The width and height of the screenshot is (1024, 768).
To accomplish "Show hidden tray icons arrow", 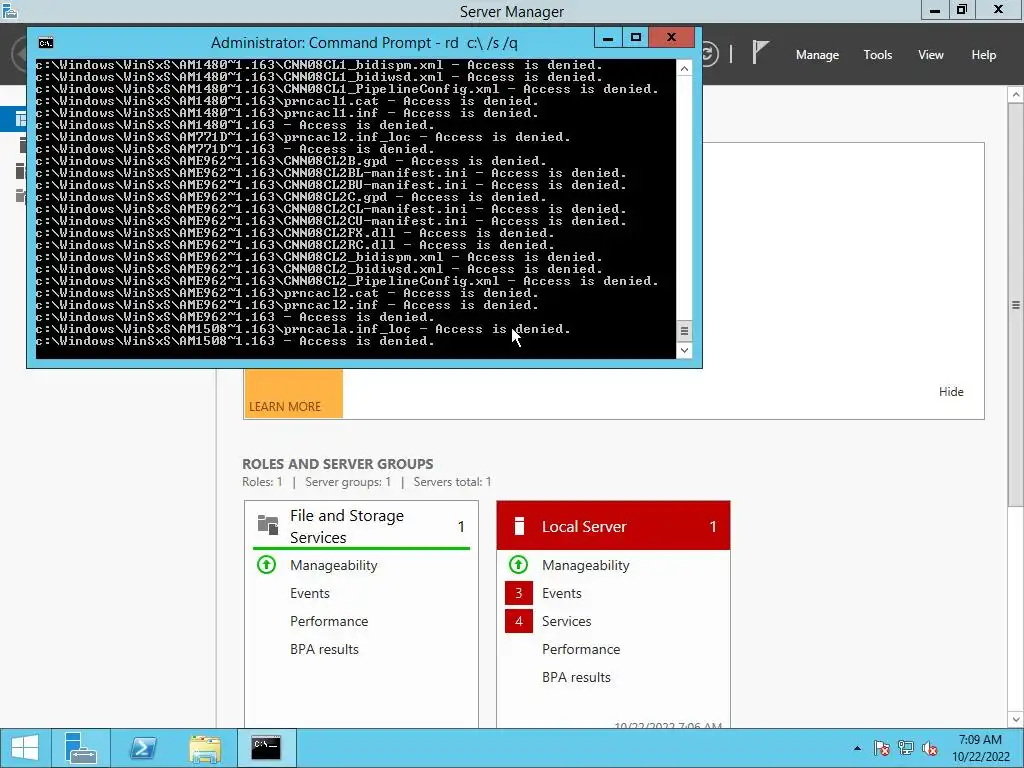I will click(857, 748).
